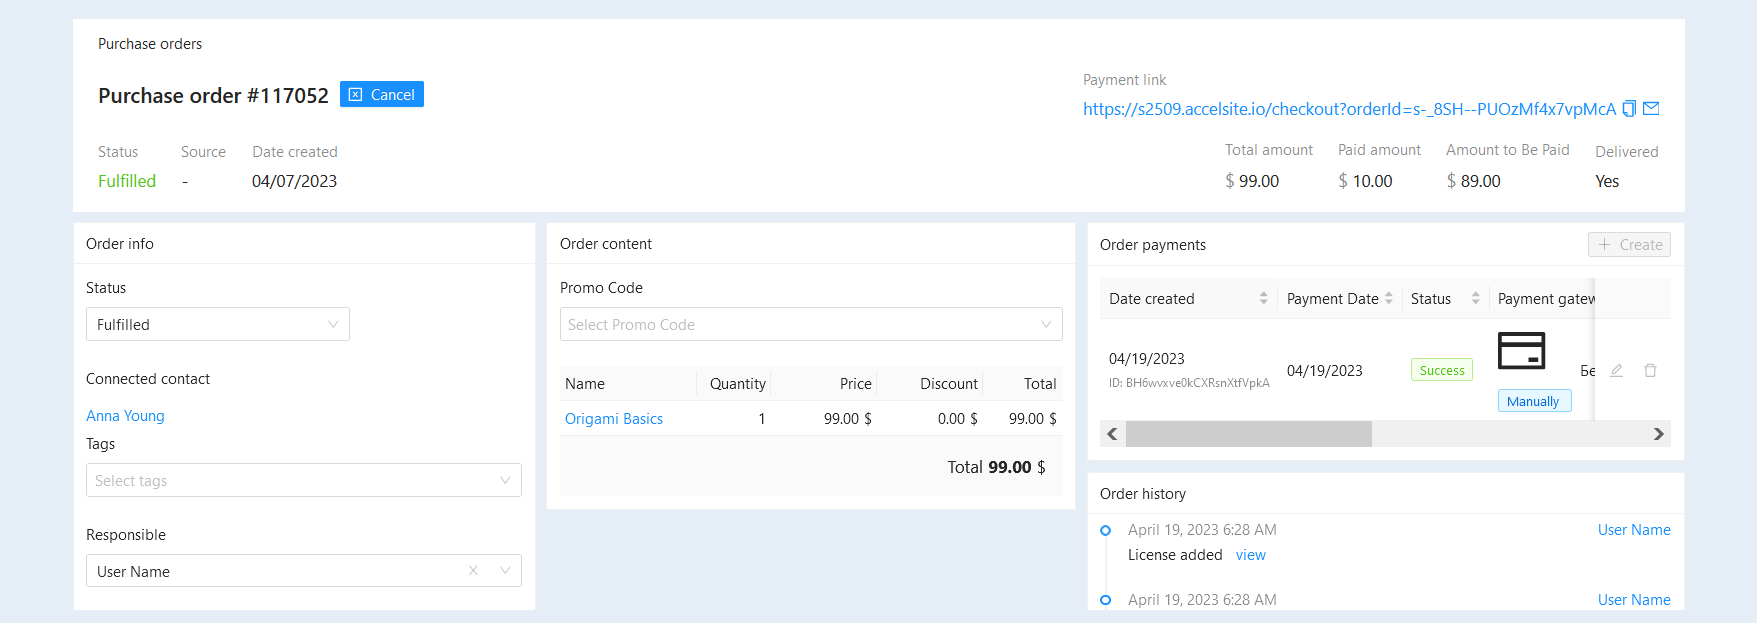Click the green Fulfilled status text
Image resolution: width=1757 pixels, height=623 pixels.
coord(127,181)
